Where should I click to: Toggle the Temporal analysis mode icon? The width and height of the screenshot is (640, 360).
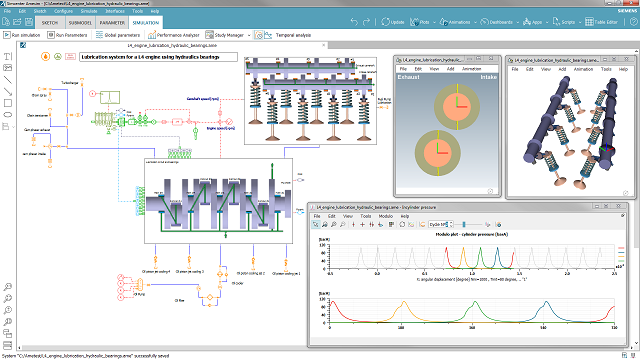point(258,35)
